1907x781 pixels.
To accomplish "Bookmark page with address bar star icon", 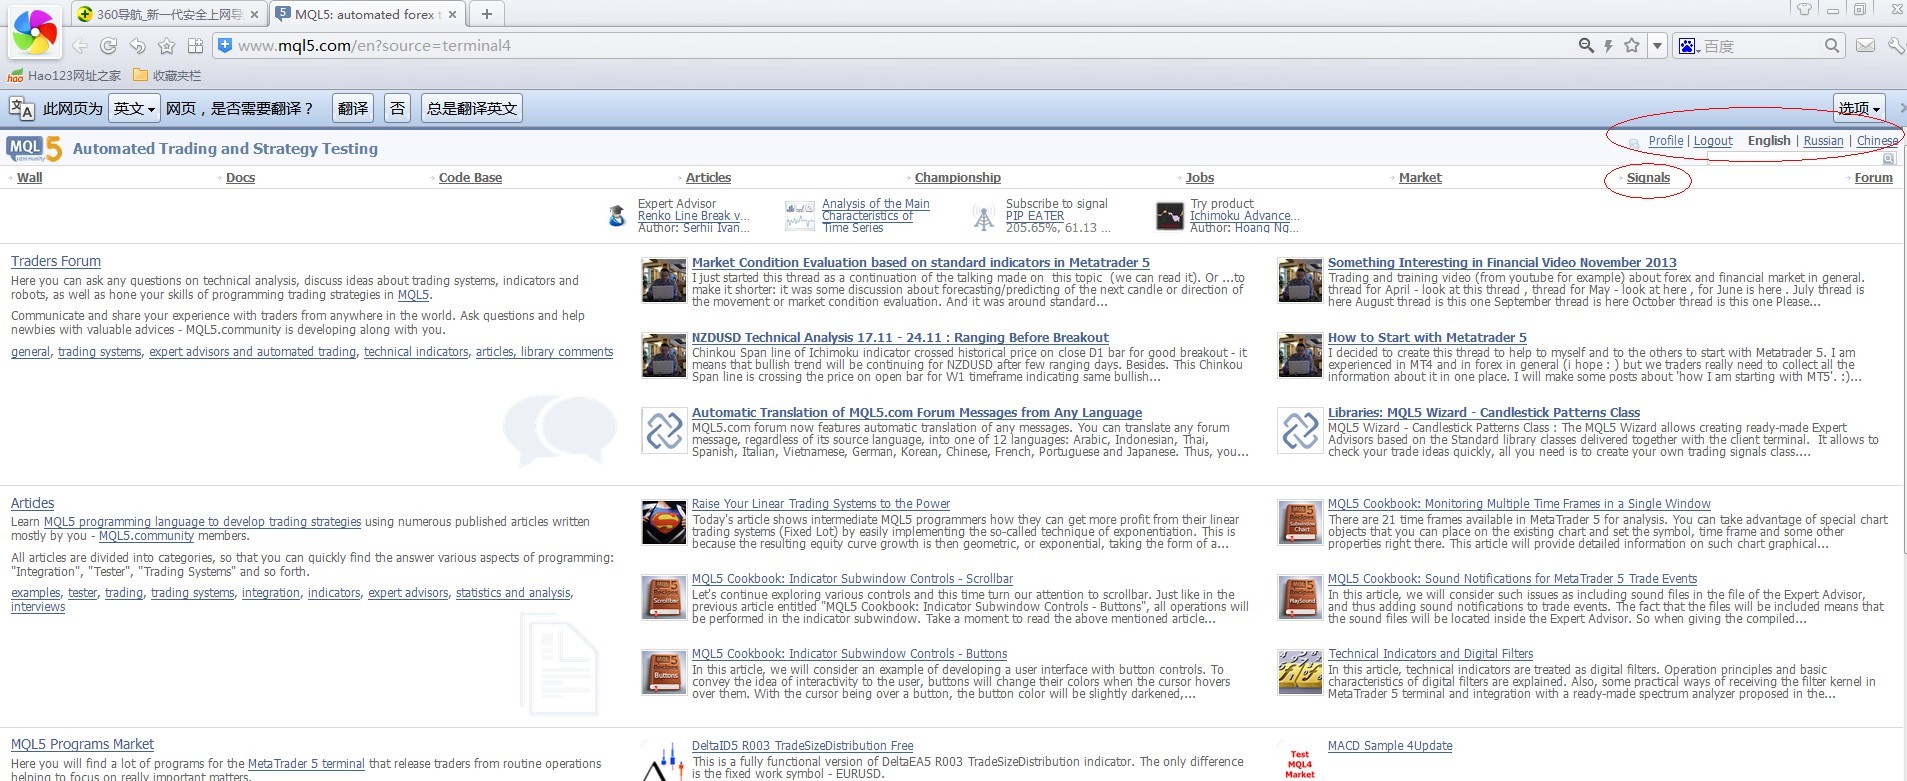I will 1632,45.
